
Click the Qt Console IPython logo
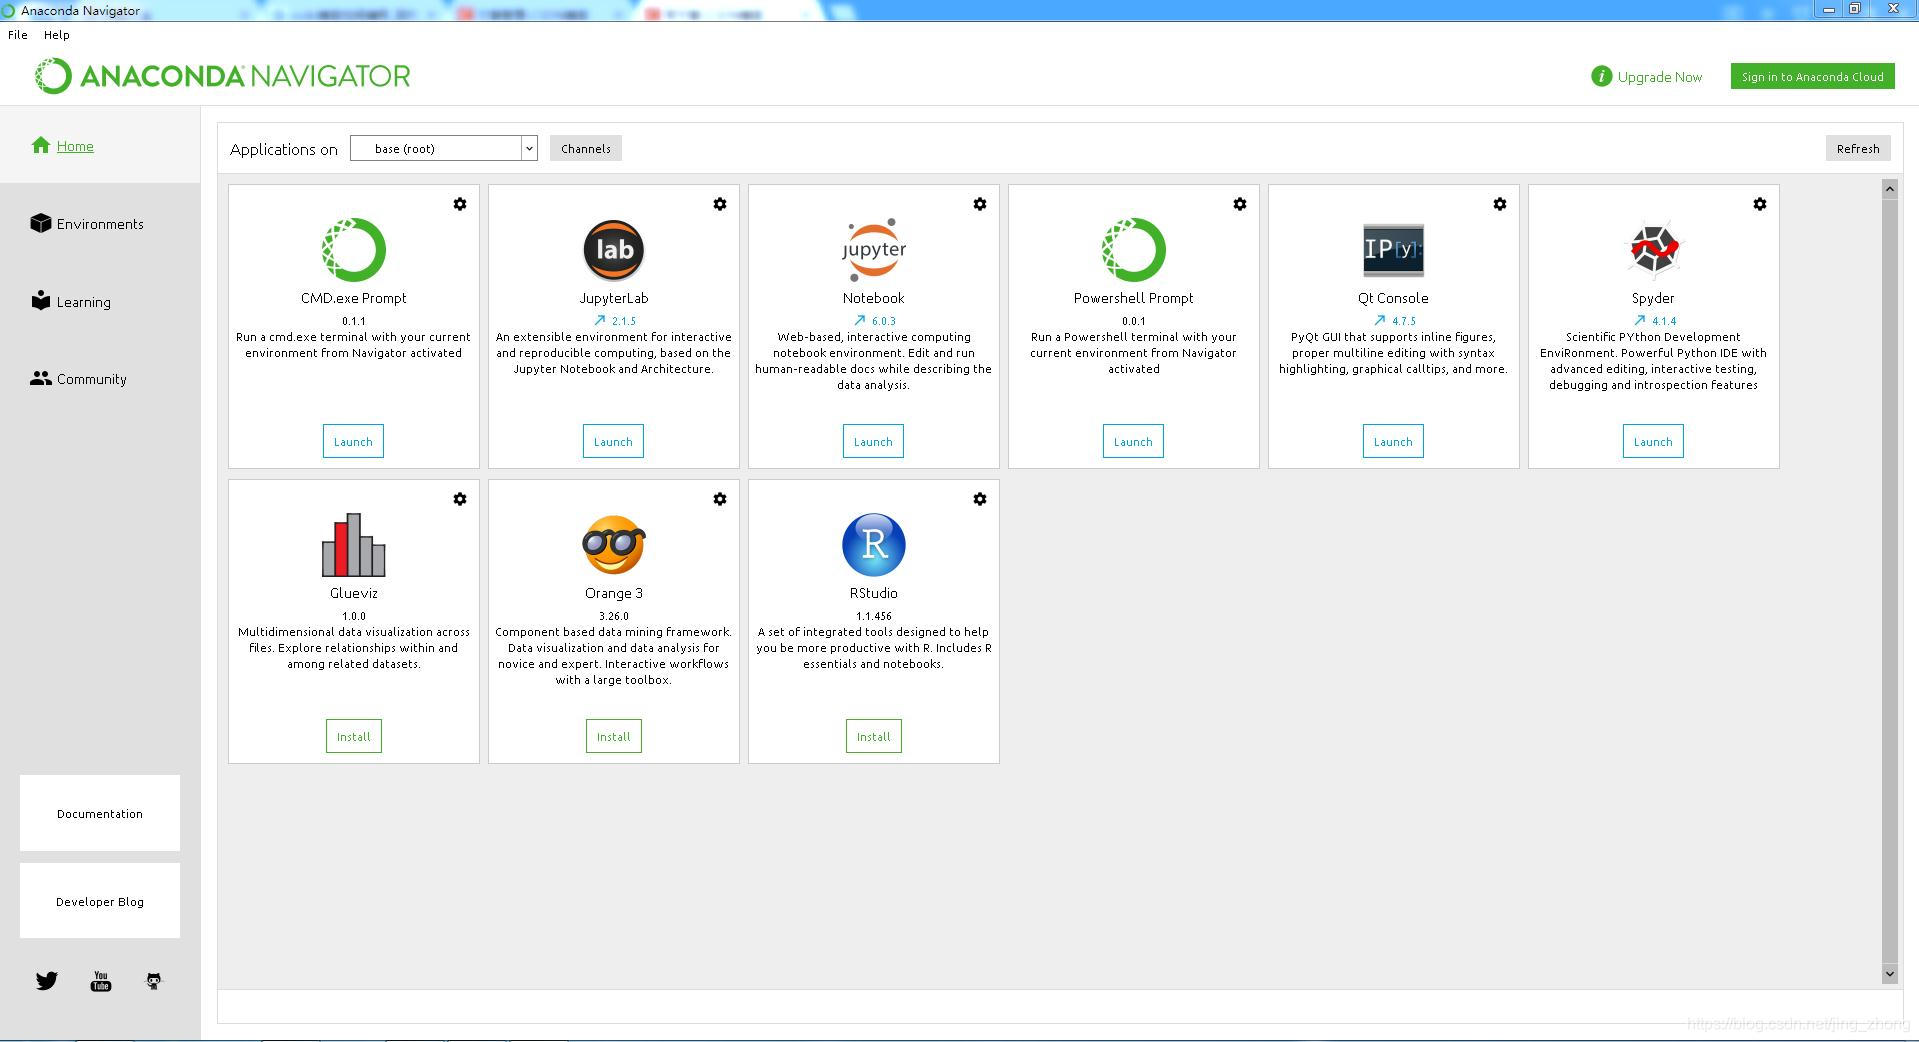1394,250
